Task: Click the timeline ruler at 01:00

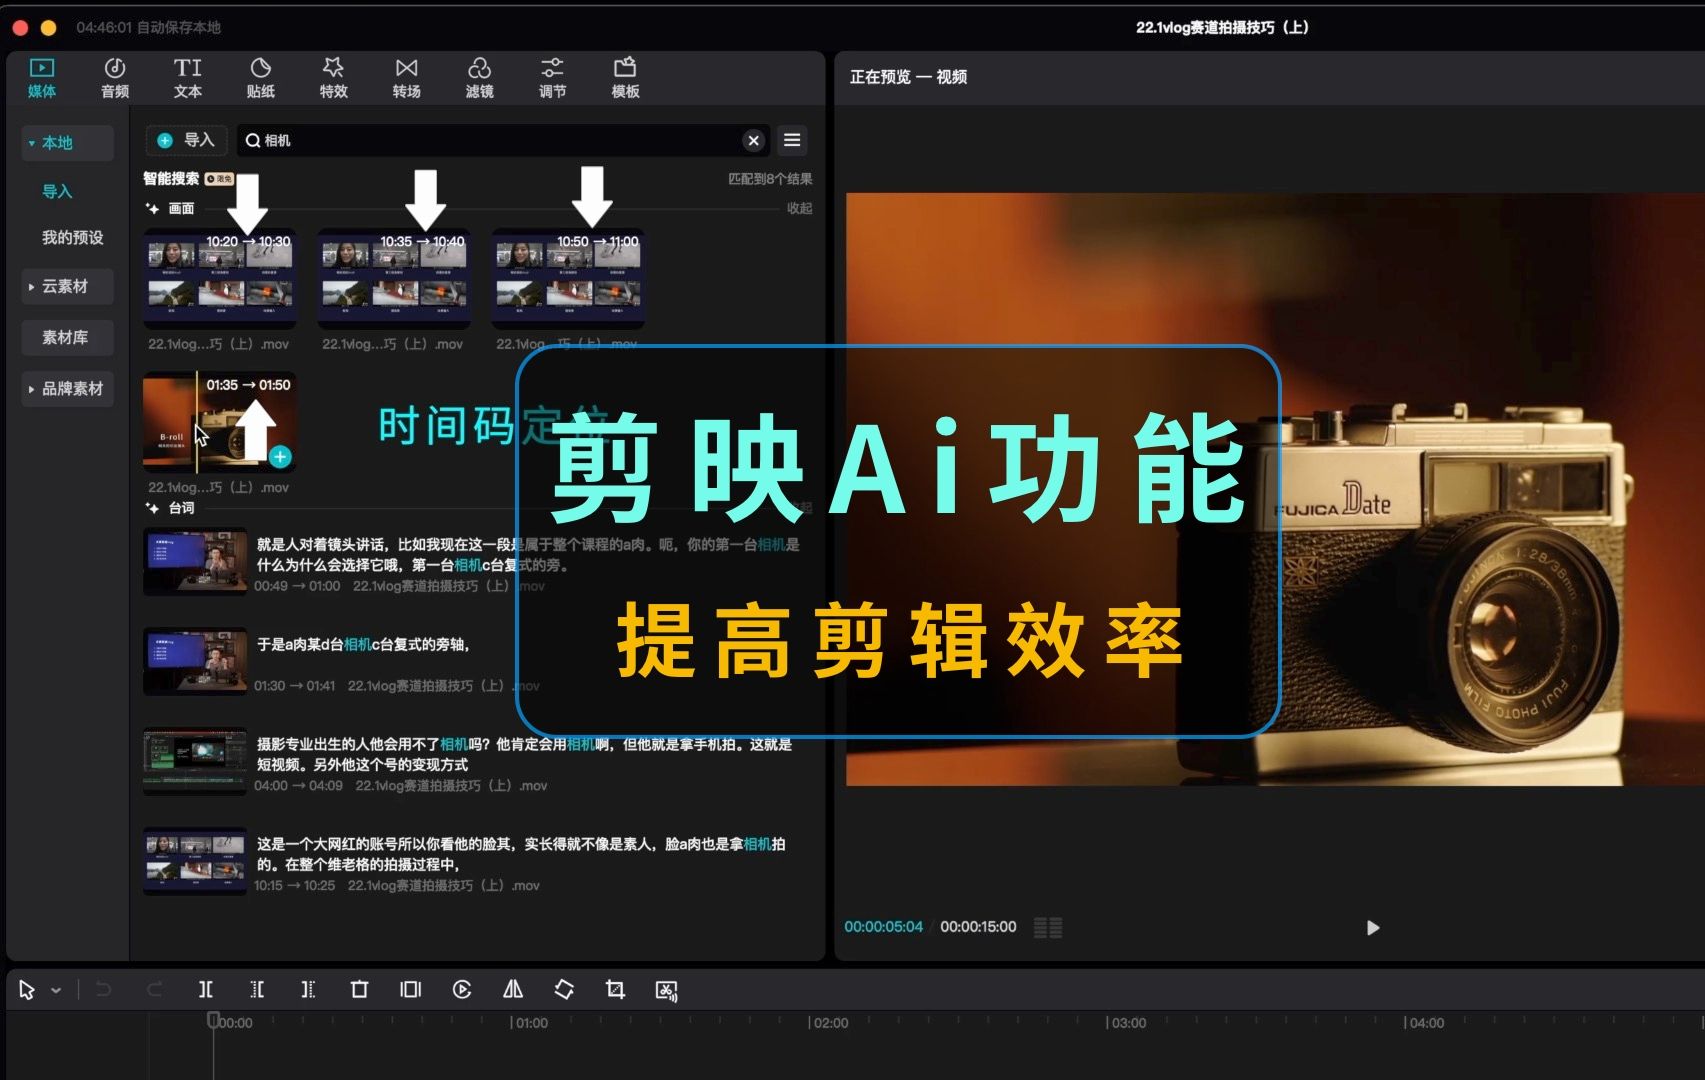Action: (x=530, y=1023)
